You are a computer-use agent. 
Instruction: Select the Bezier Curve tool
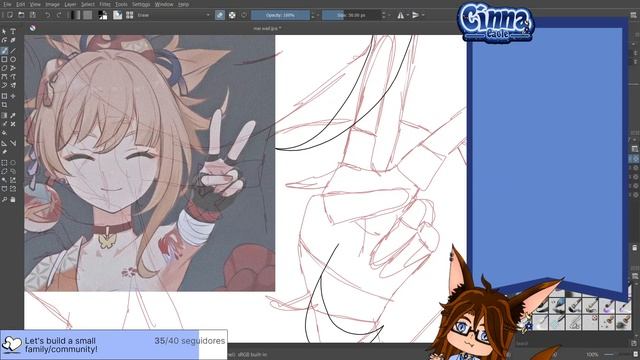[x=4, y=77]
